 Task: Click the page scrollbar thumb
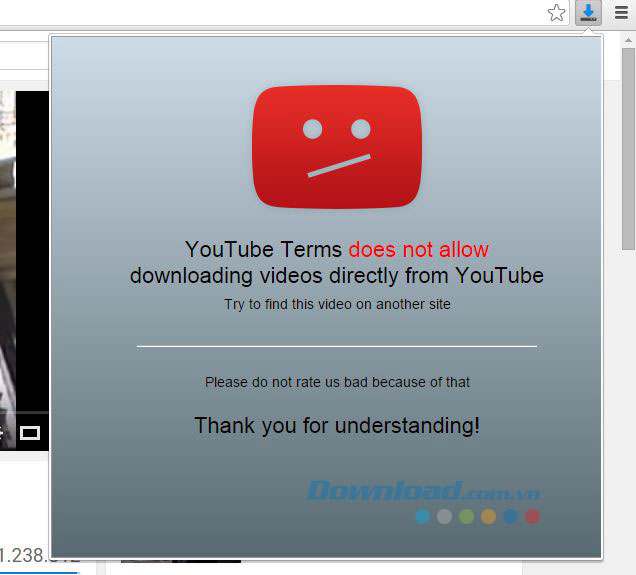[x=628, y=149]
